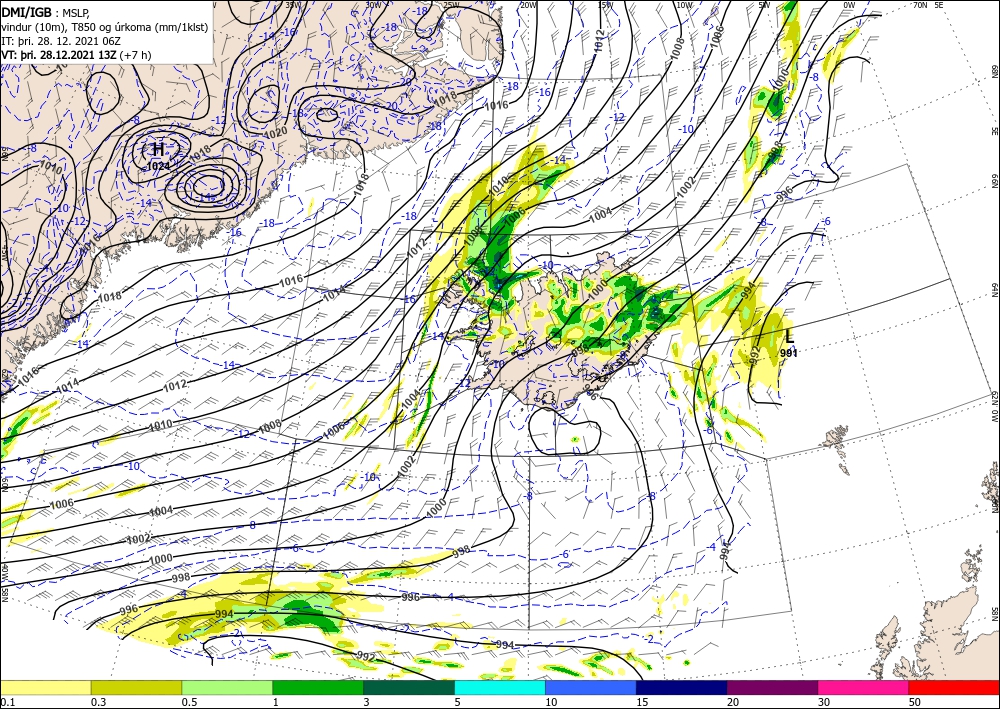Click the 'H' high-pressure marker over Greenland
The width and height of the screenshot is (1000, 709).
click(158, 149)
